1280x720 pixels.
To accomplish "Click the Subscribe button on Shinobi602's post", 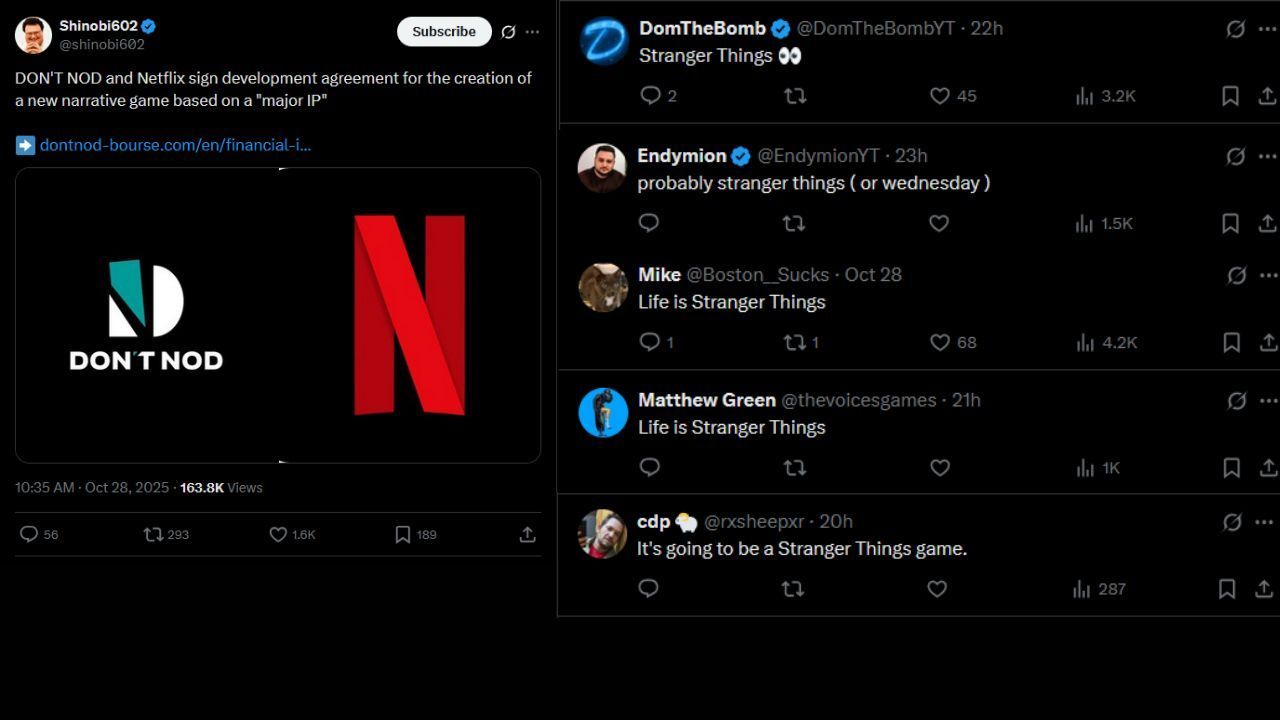I will pyautogui.click(x=444, y=31).
